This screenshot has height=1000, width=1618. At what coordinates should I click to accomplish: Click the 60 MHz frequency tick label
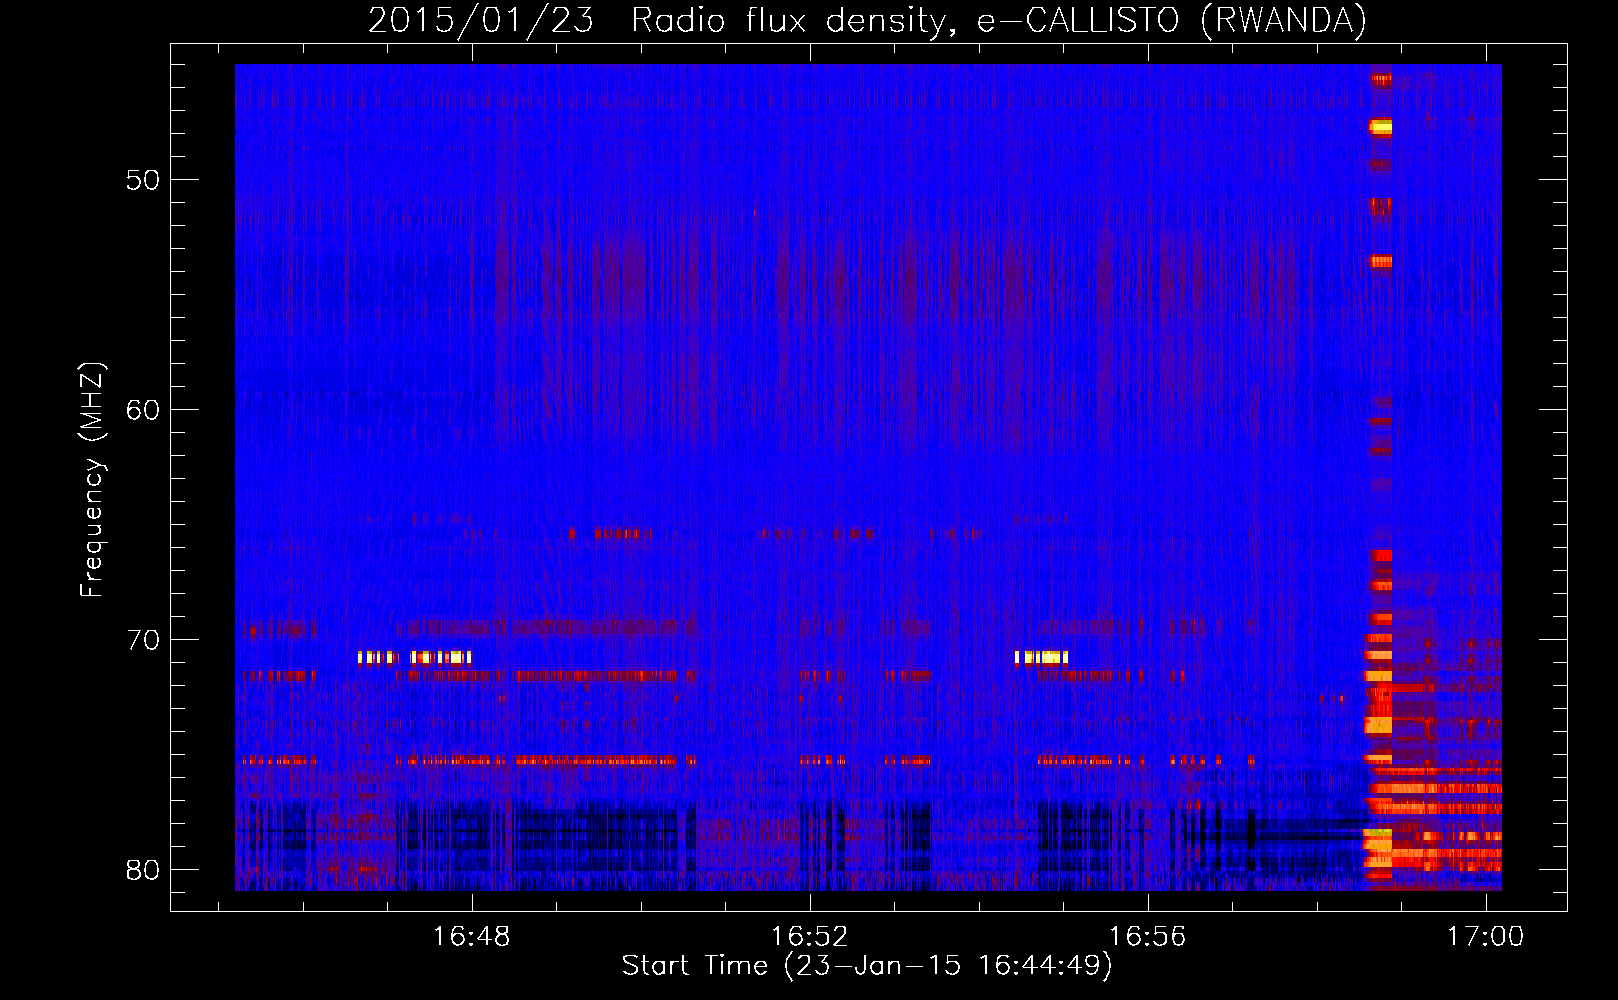click(143, 410)
